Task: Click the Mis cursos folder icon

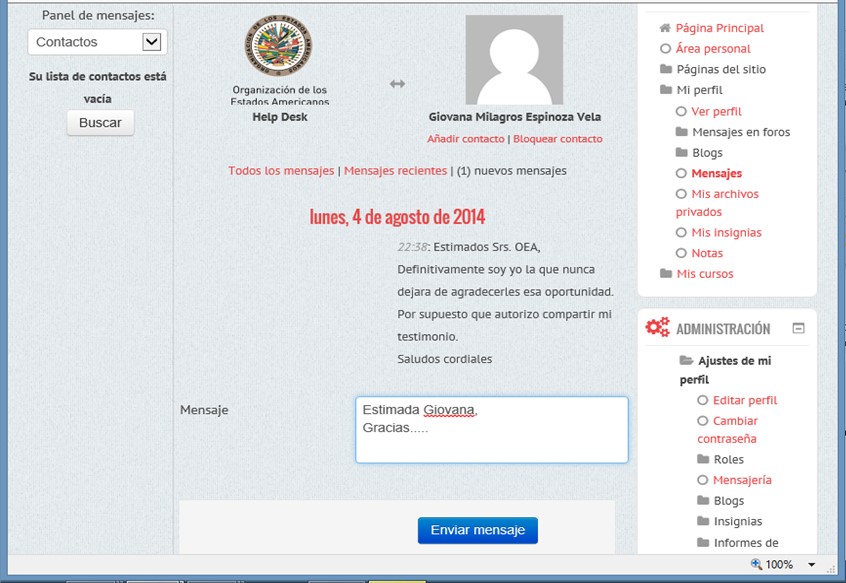Action: [x=666, y=274]
